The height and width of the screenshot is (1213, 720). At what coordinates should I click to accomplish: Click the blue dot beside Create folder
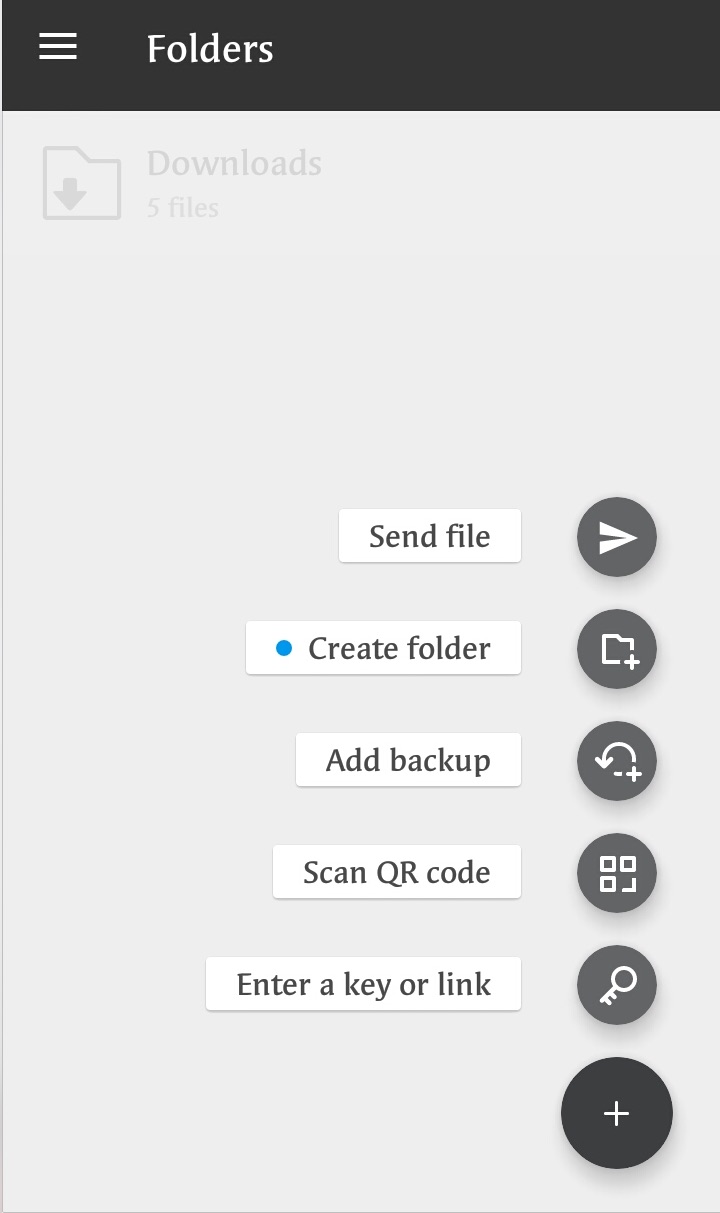[284, 648]
